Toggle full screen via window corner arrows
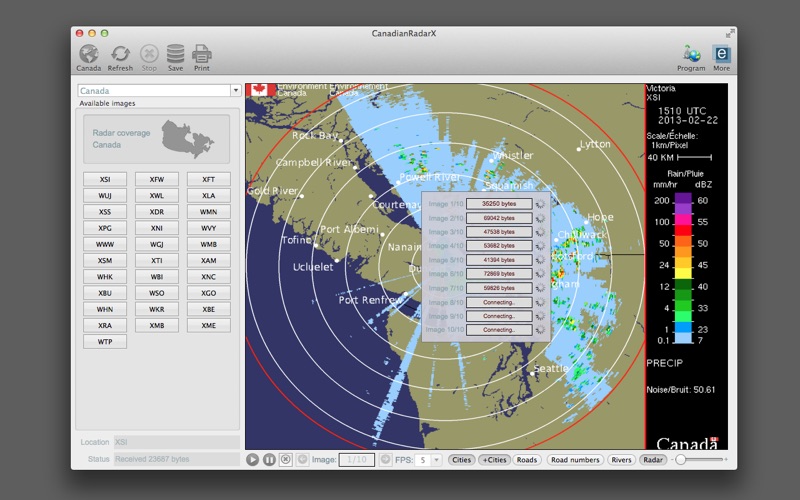Image resolution: width=800 pixels, height=500 pixels. coord(730,33)
